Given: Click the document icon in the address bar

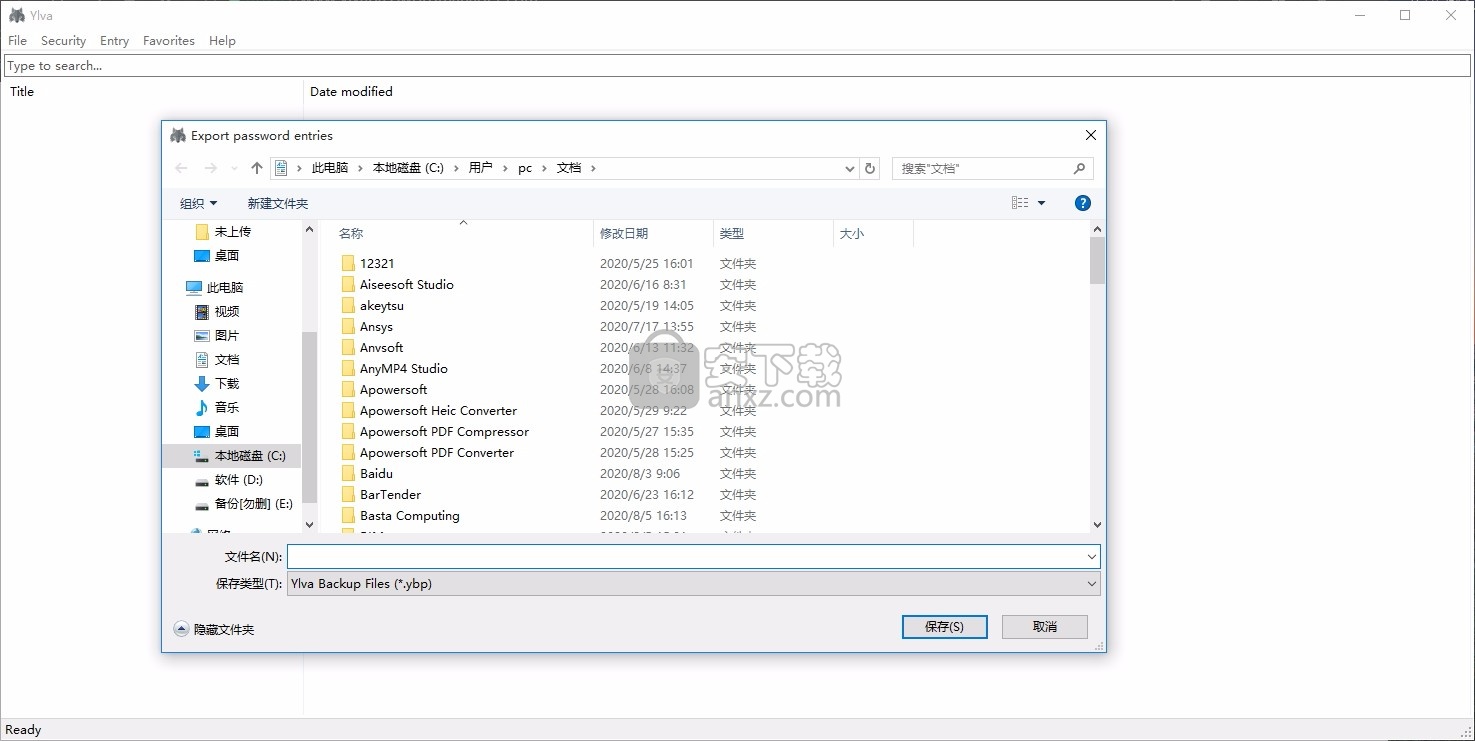Looking at the screenshot, I should click(x=281, y=168).
